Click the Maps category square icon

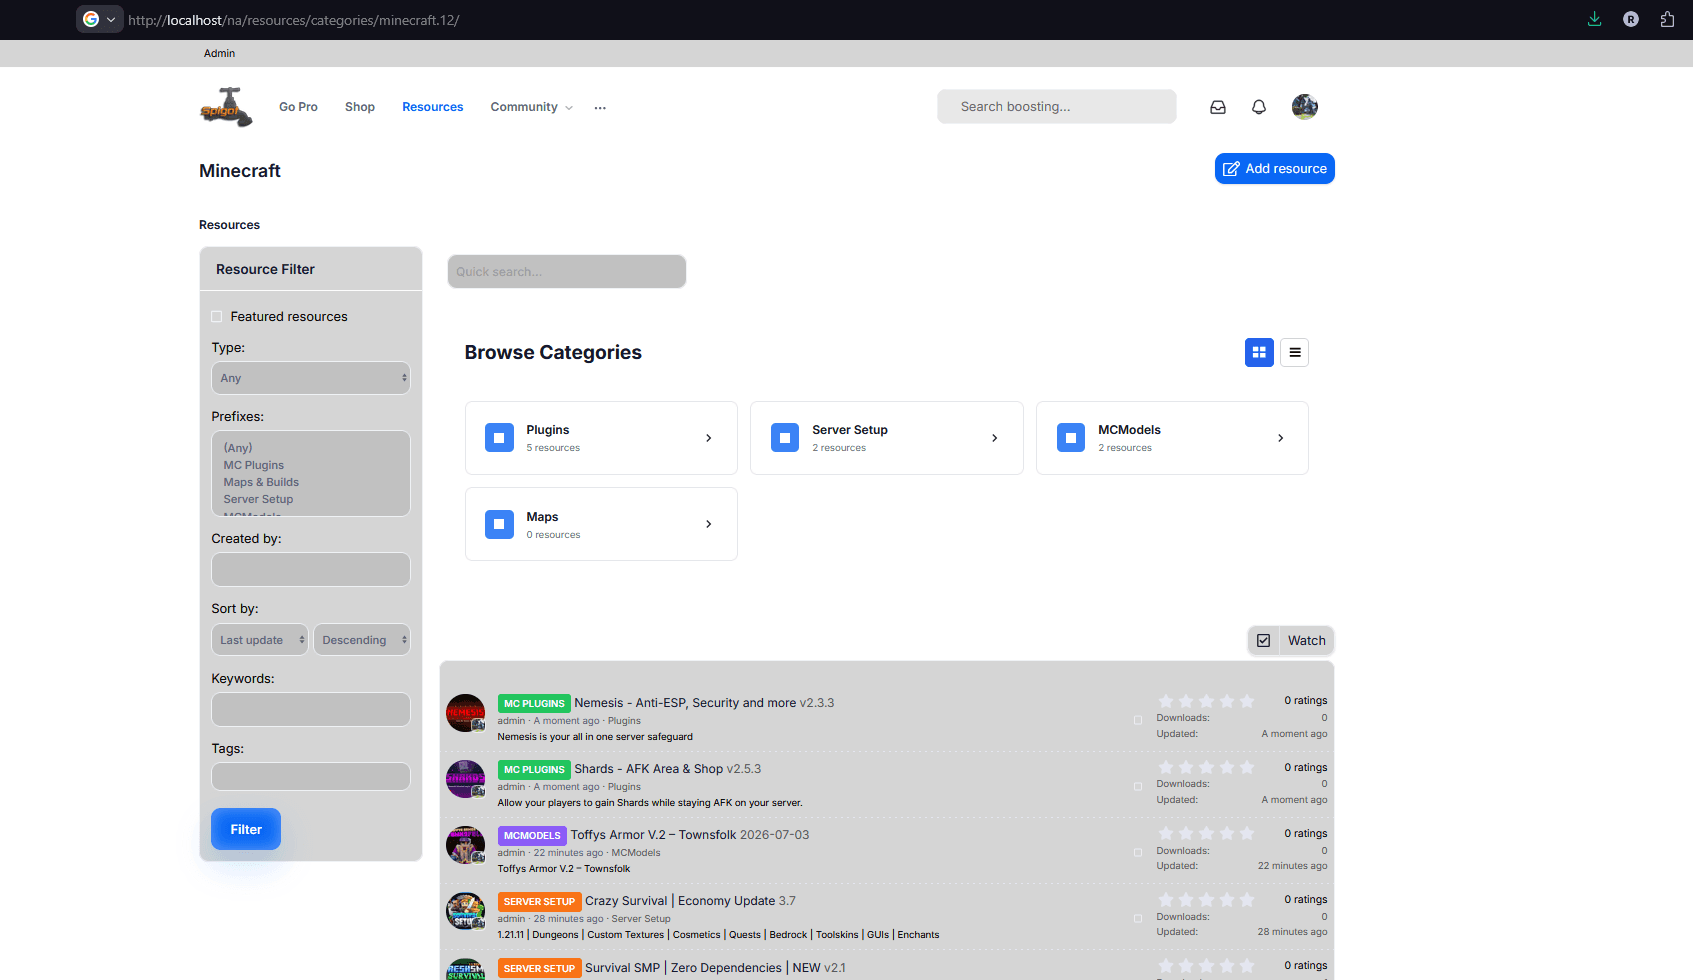click(x=499, y=524)
